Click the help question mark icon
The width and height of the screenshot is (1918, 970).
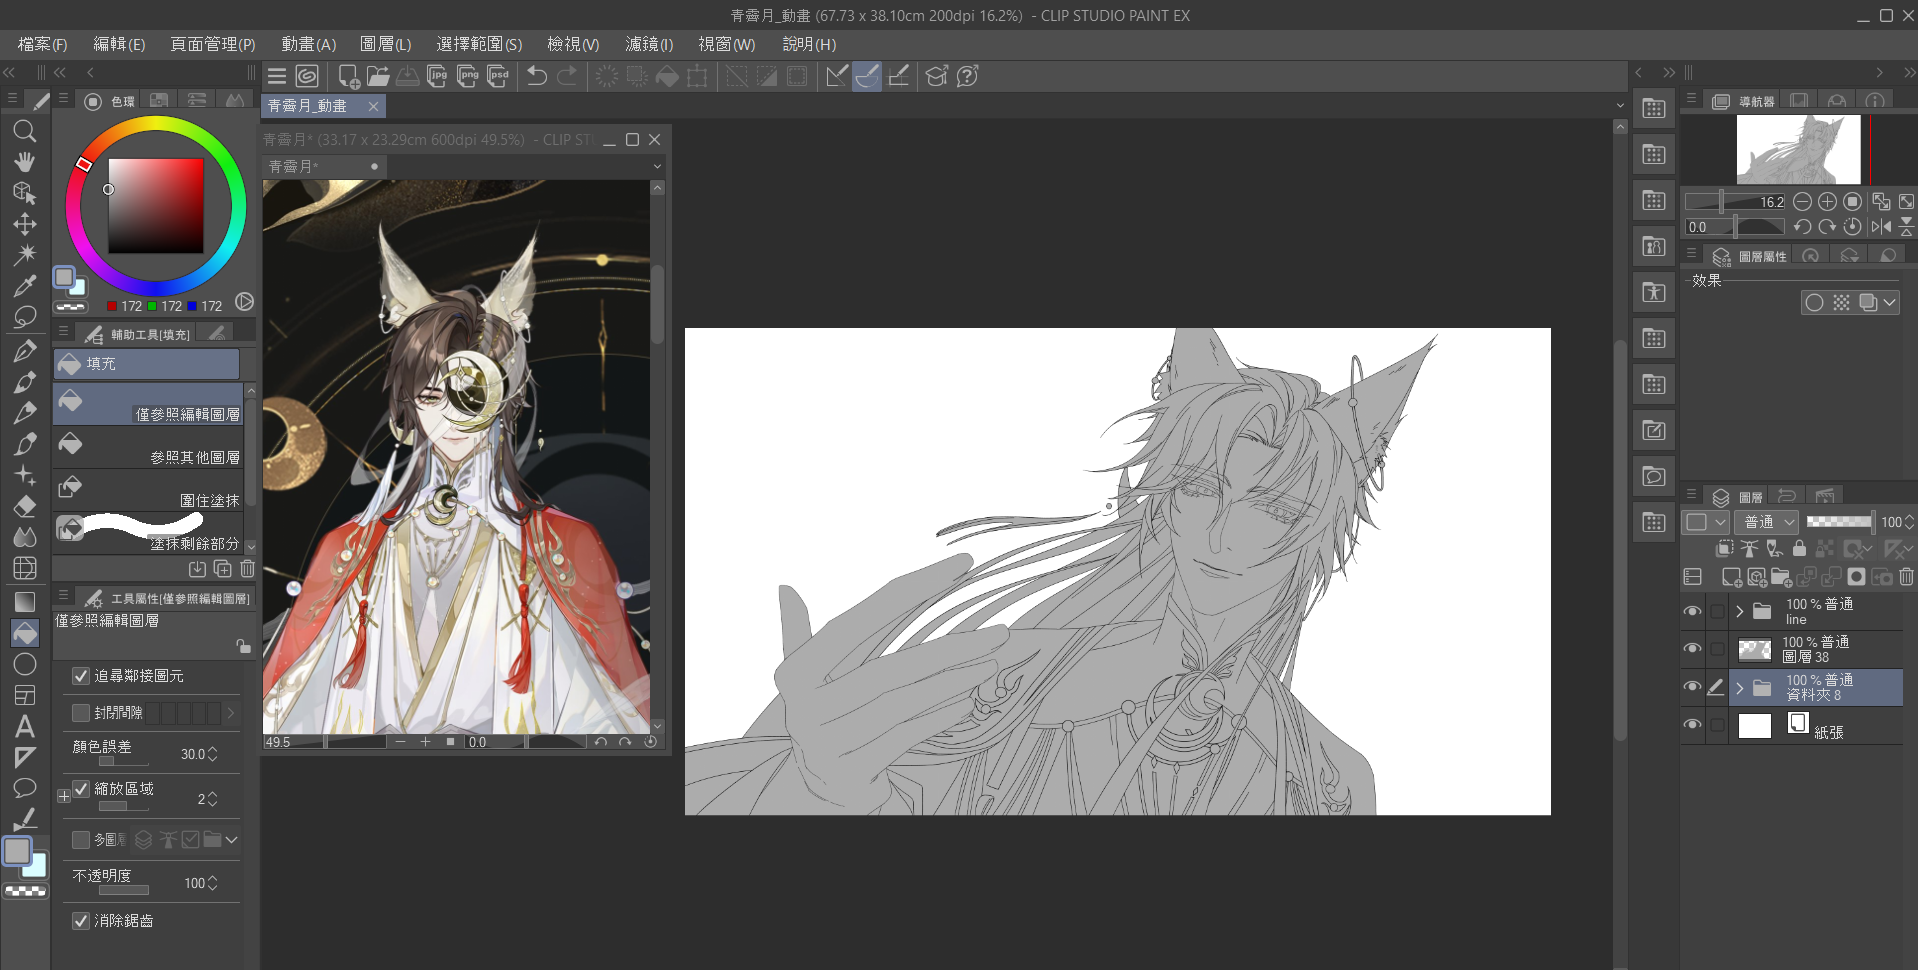point(967,76)
